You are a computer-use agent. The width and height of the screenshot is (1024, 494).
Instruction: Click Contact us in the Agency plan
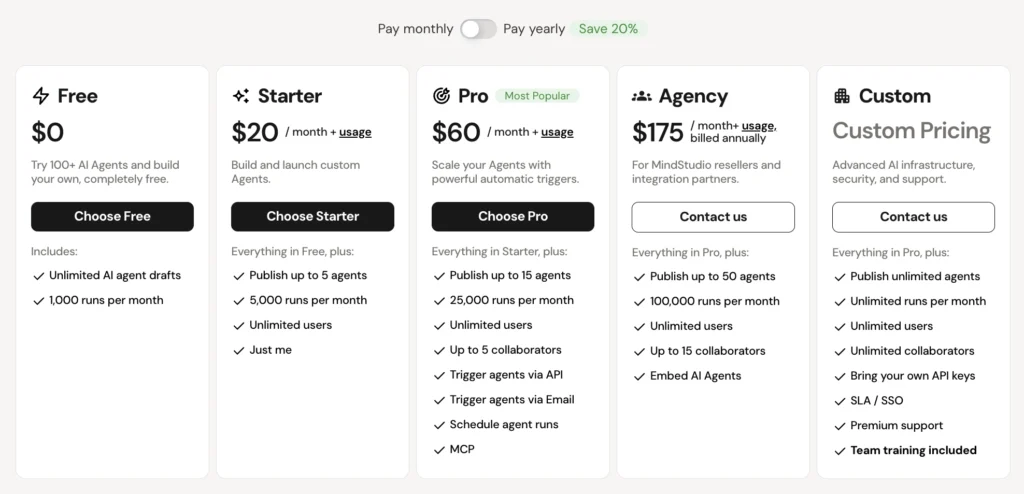click(713, 217)
